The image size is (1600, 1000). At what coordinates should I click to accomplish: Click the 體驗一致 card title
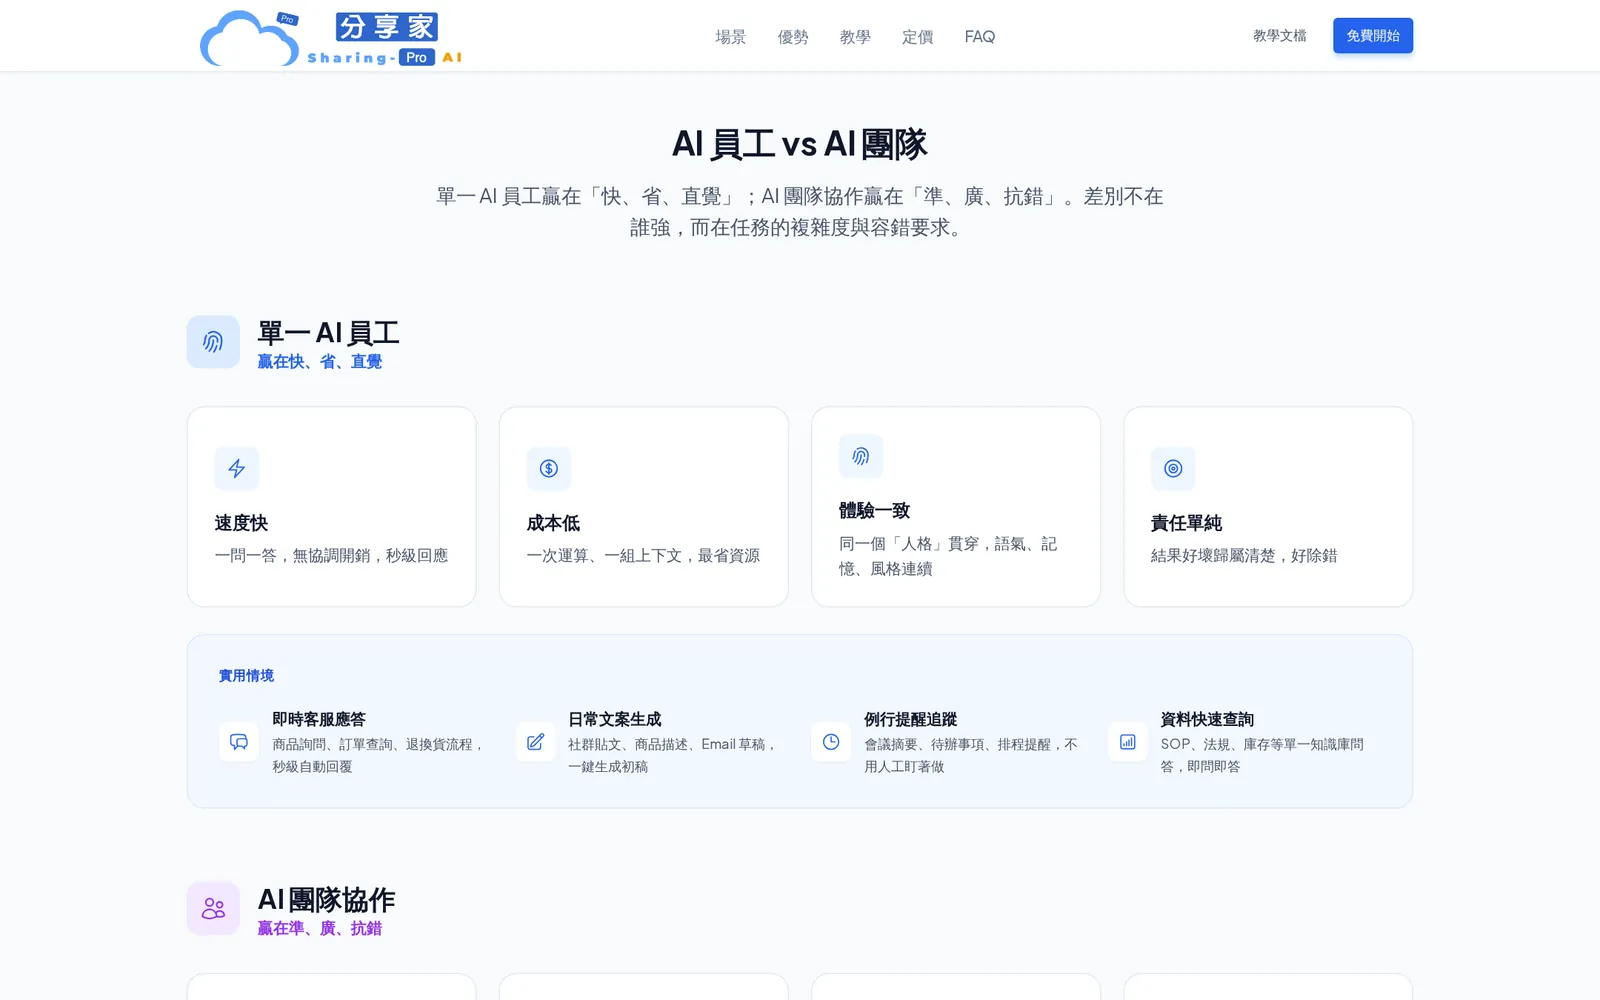(874, 511)
